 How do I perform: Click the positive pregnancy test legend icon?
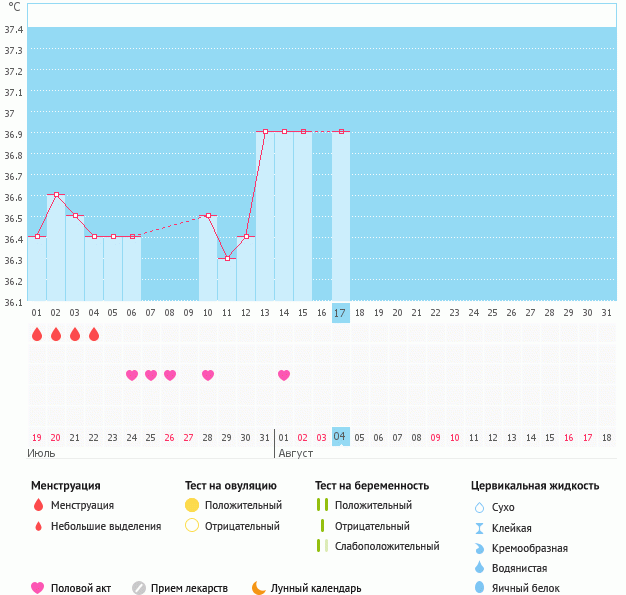321,505
